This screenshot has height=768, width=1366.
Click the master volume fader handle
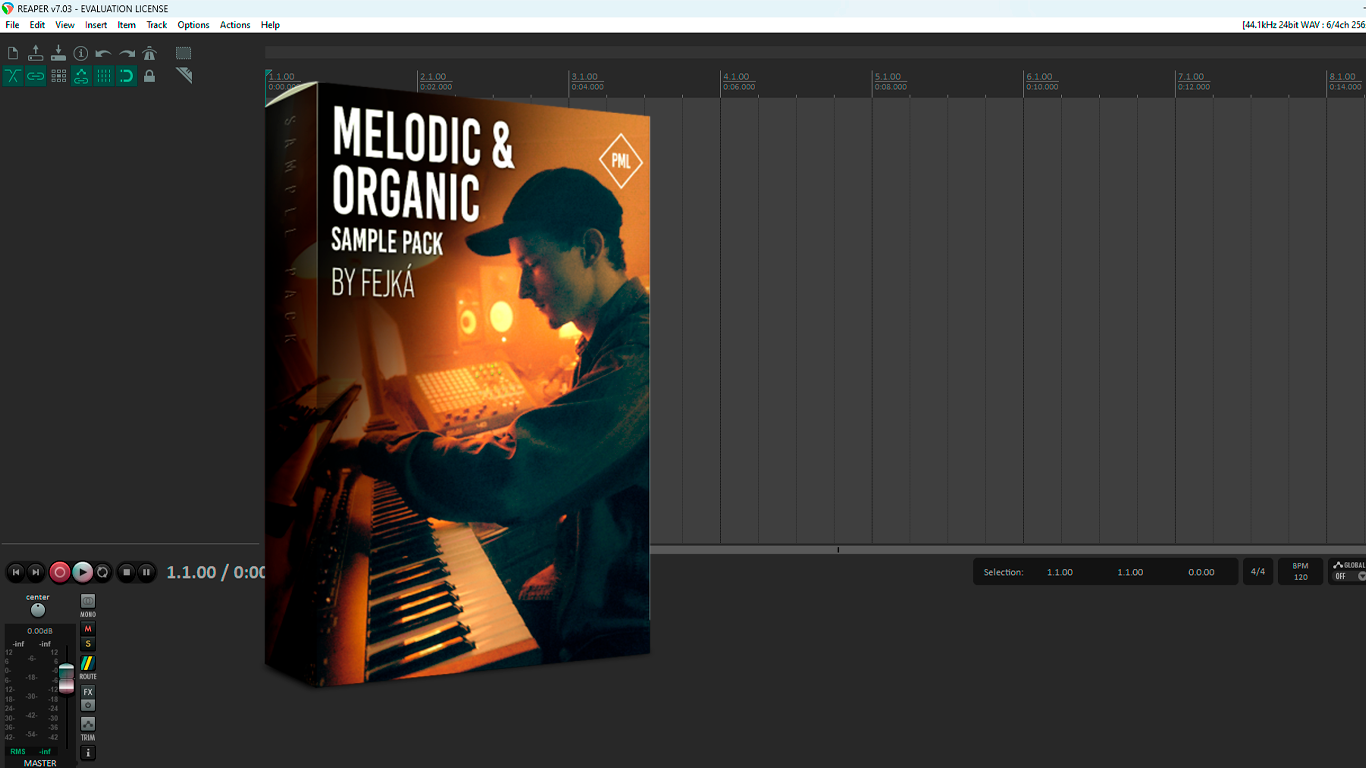point(66,677)
